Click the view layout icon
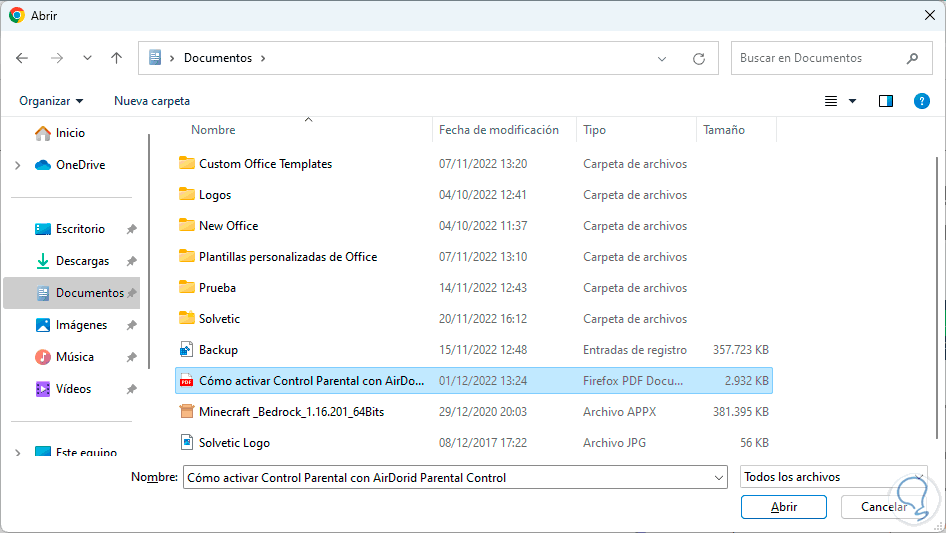The width and height of the screenshot is (946, 533). pos(830,101)
